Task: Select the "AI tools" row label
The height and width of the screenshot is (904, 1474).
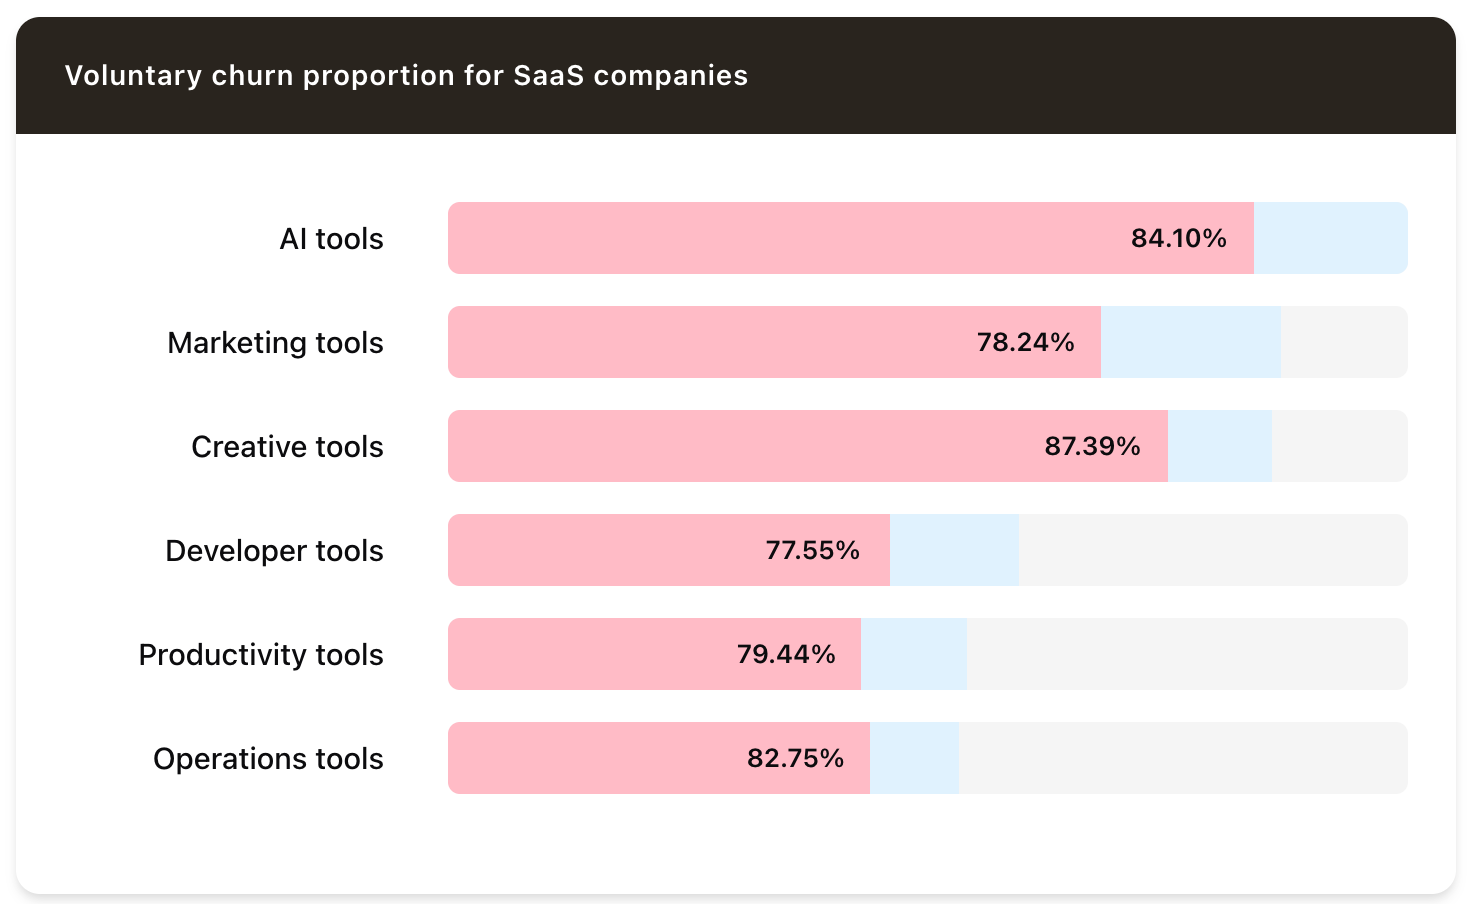Action: pos(331,239)
